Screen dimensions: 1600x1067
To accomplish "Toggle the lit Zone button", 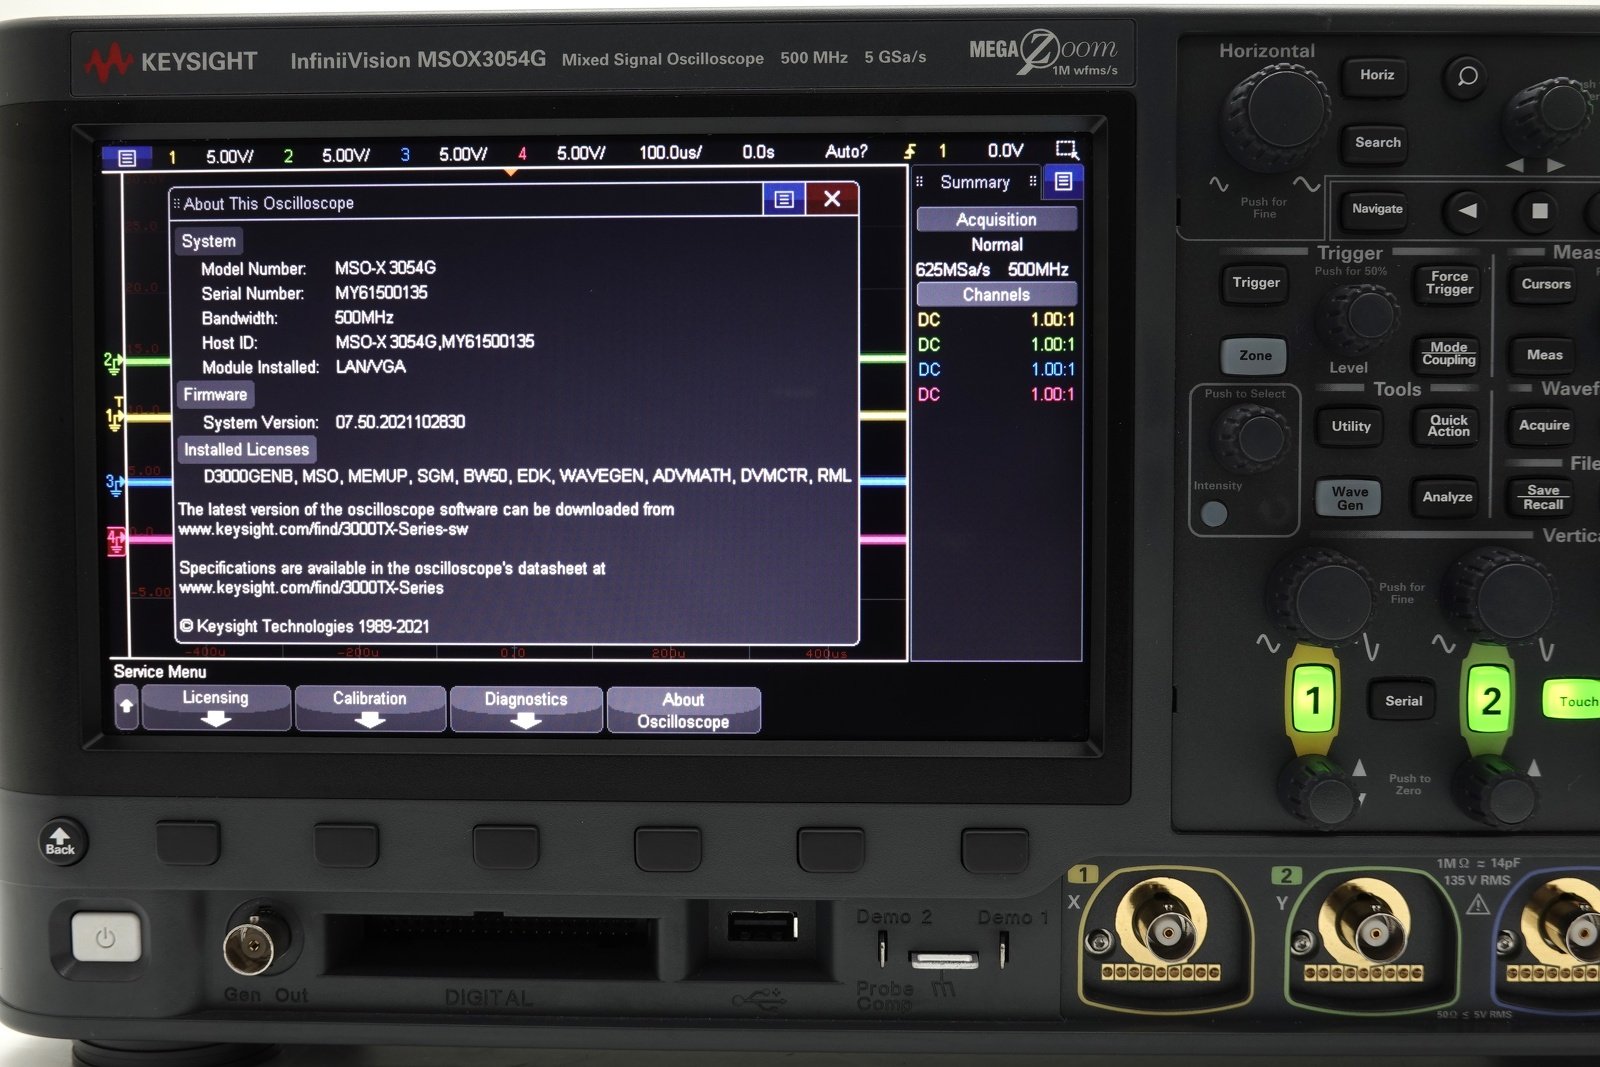I will coord(1255,355).
